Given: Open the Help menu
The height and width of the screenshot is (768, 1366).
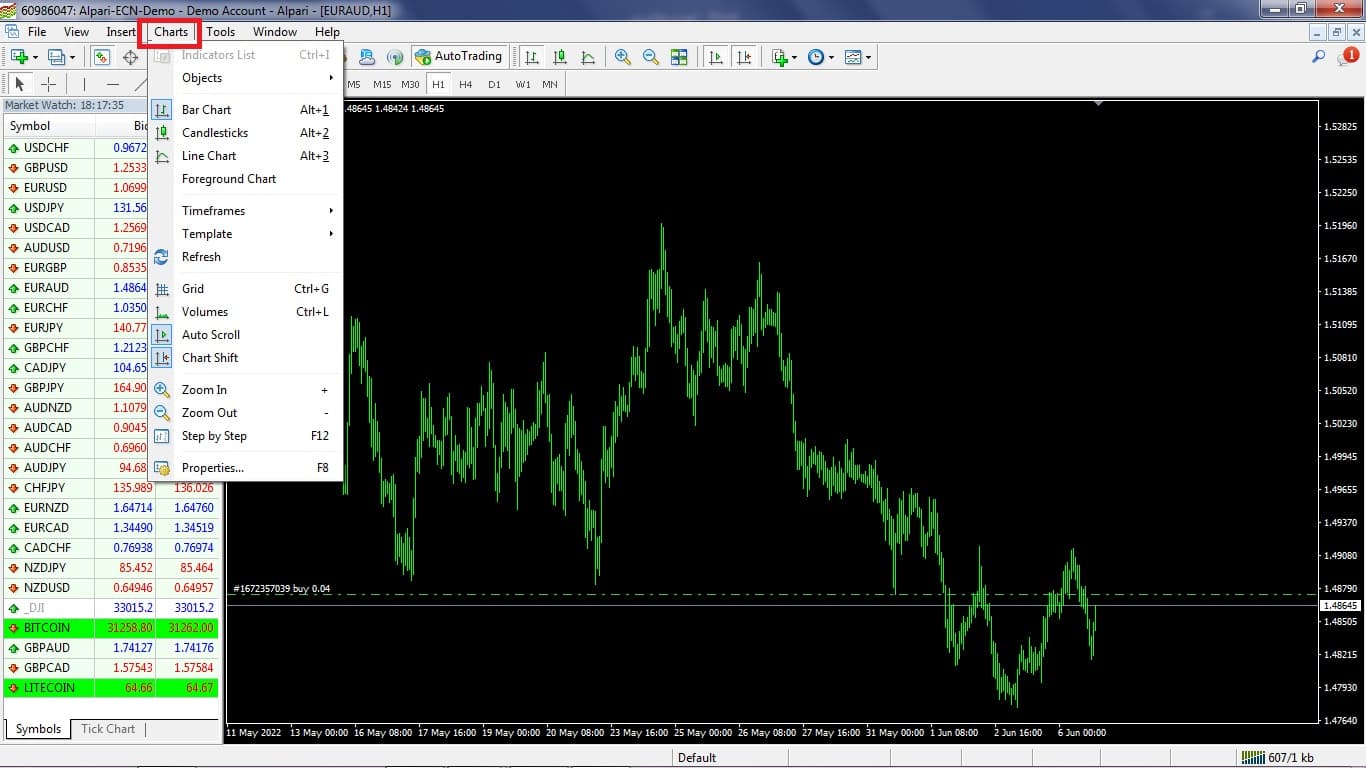Looking at the screenshot, I should (x=327, y=32).
